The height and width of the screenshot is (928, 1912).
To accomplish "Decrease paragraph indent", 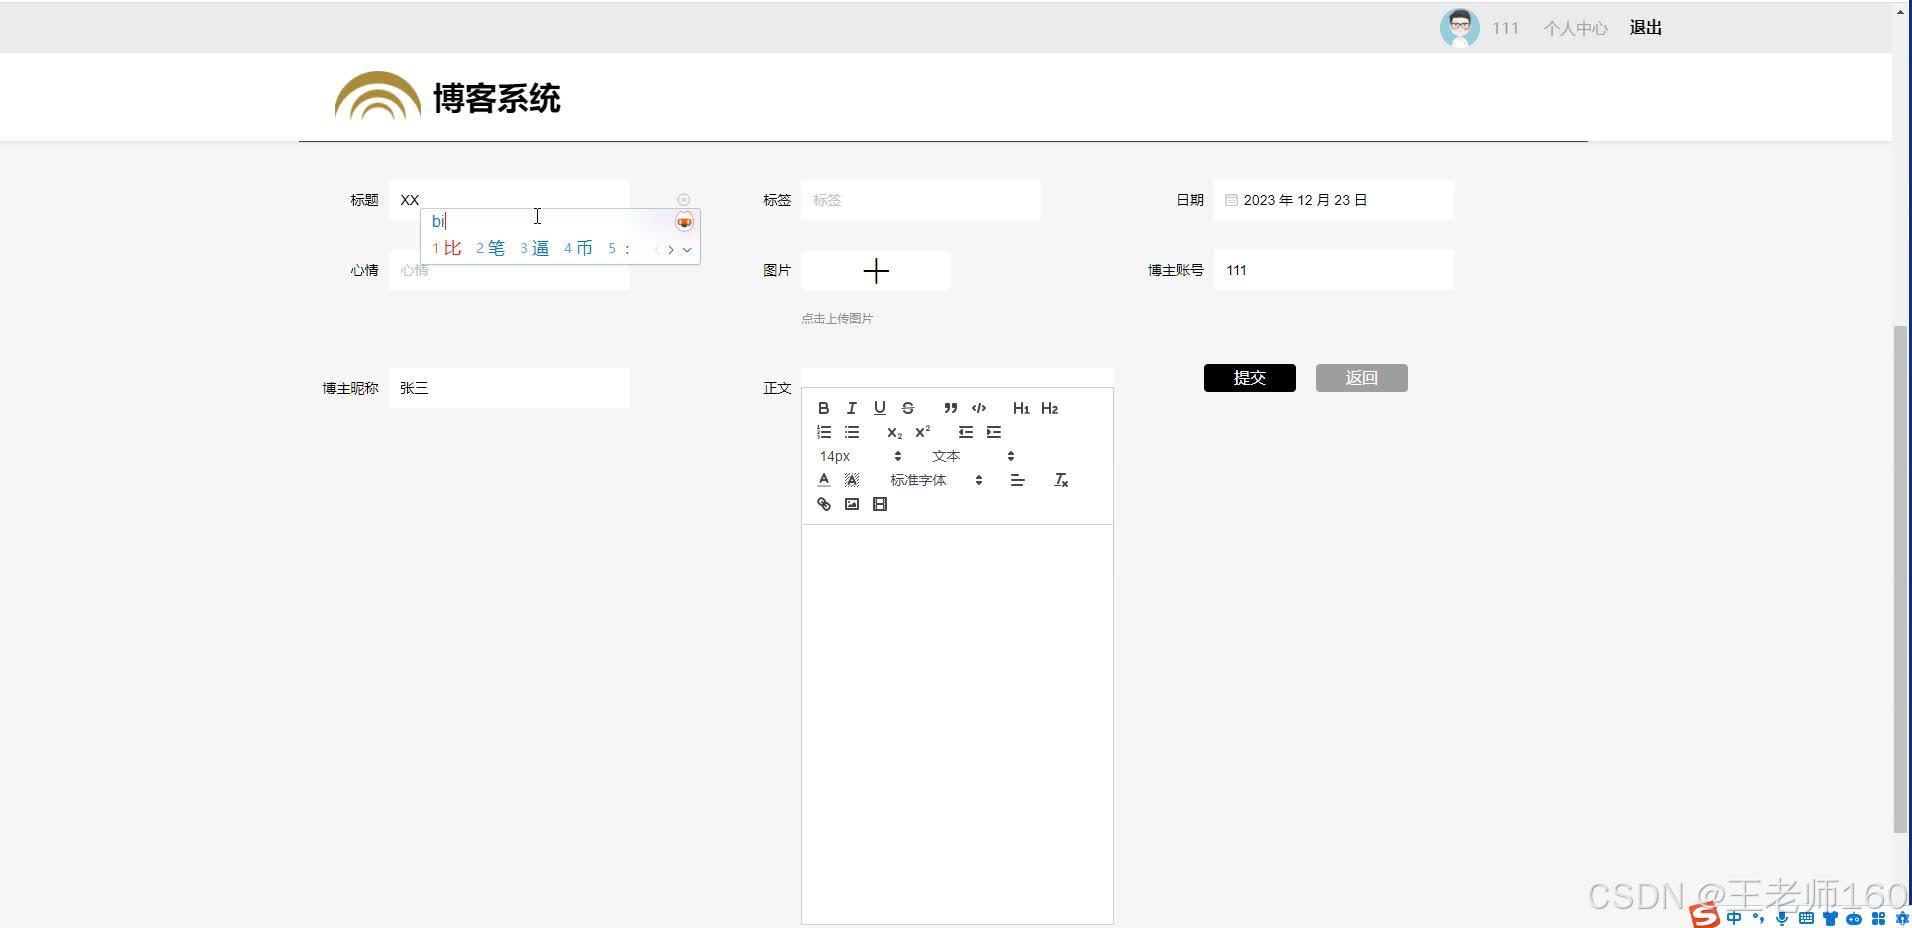I will [x=966, y=432].
